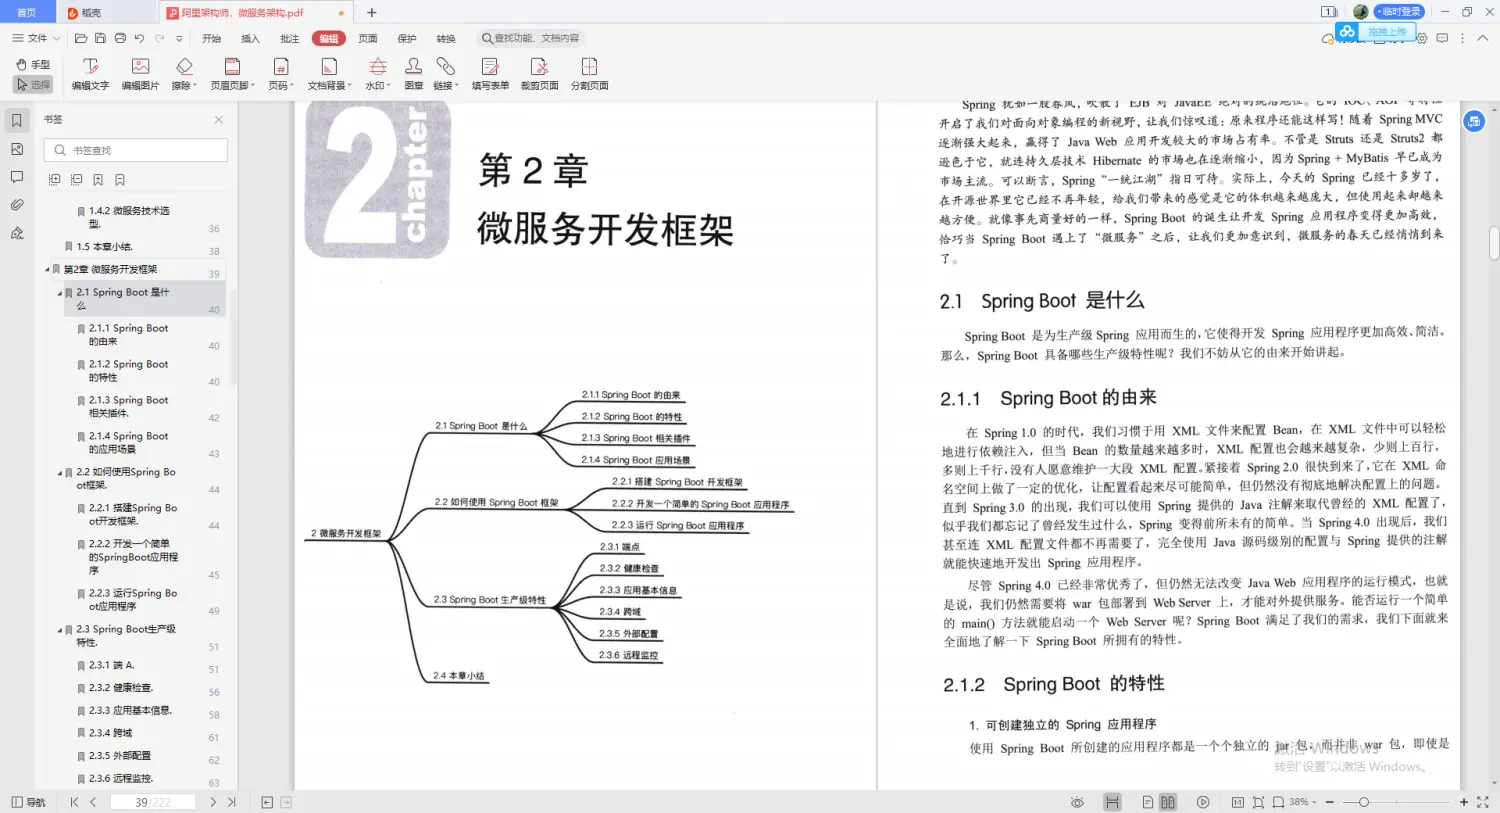Switch to the 首页 home tab

click(x=27, y=12)
